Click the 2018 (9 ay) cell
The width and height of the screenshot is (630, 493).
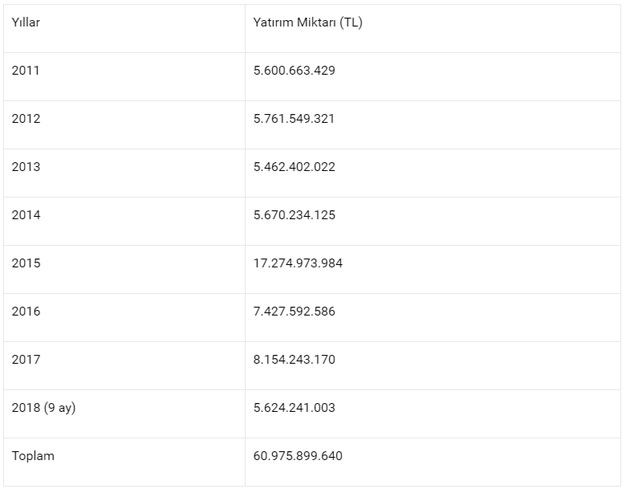[43, 407]
